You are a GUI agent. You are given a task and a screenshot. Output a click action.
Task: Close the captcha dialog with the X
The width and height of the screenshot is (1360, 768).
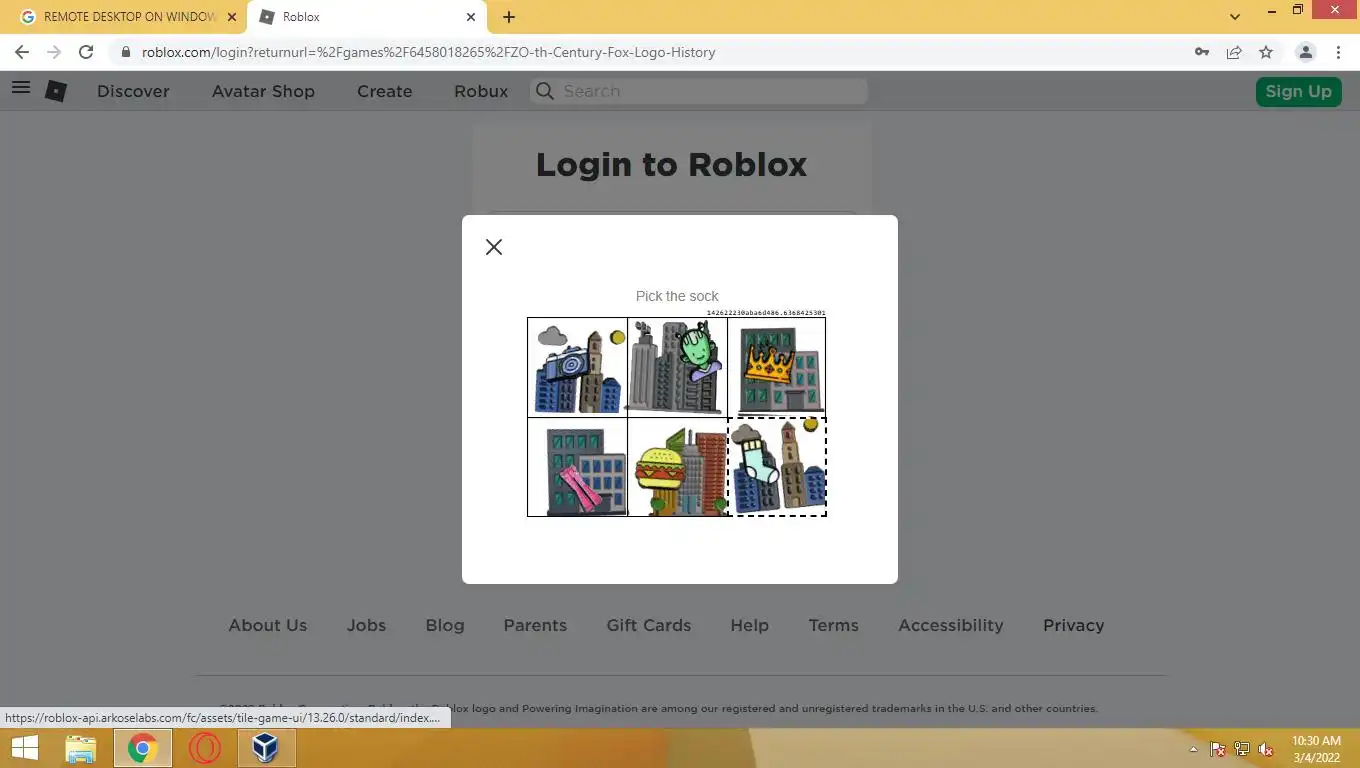(x=494, y=247)
